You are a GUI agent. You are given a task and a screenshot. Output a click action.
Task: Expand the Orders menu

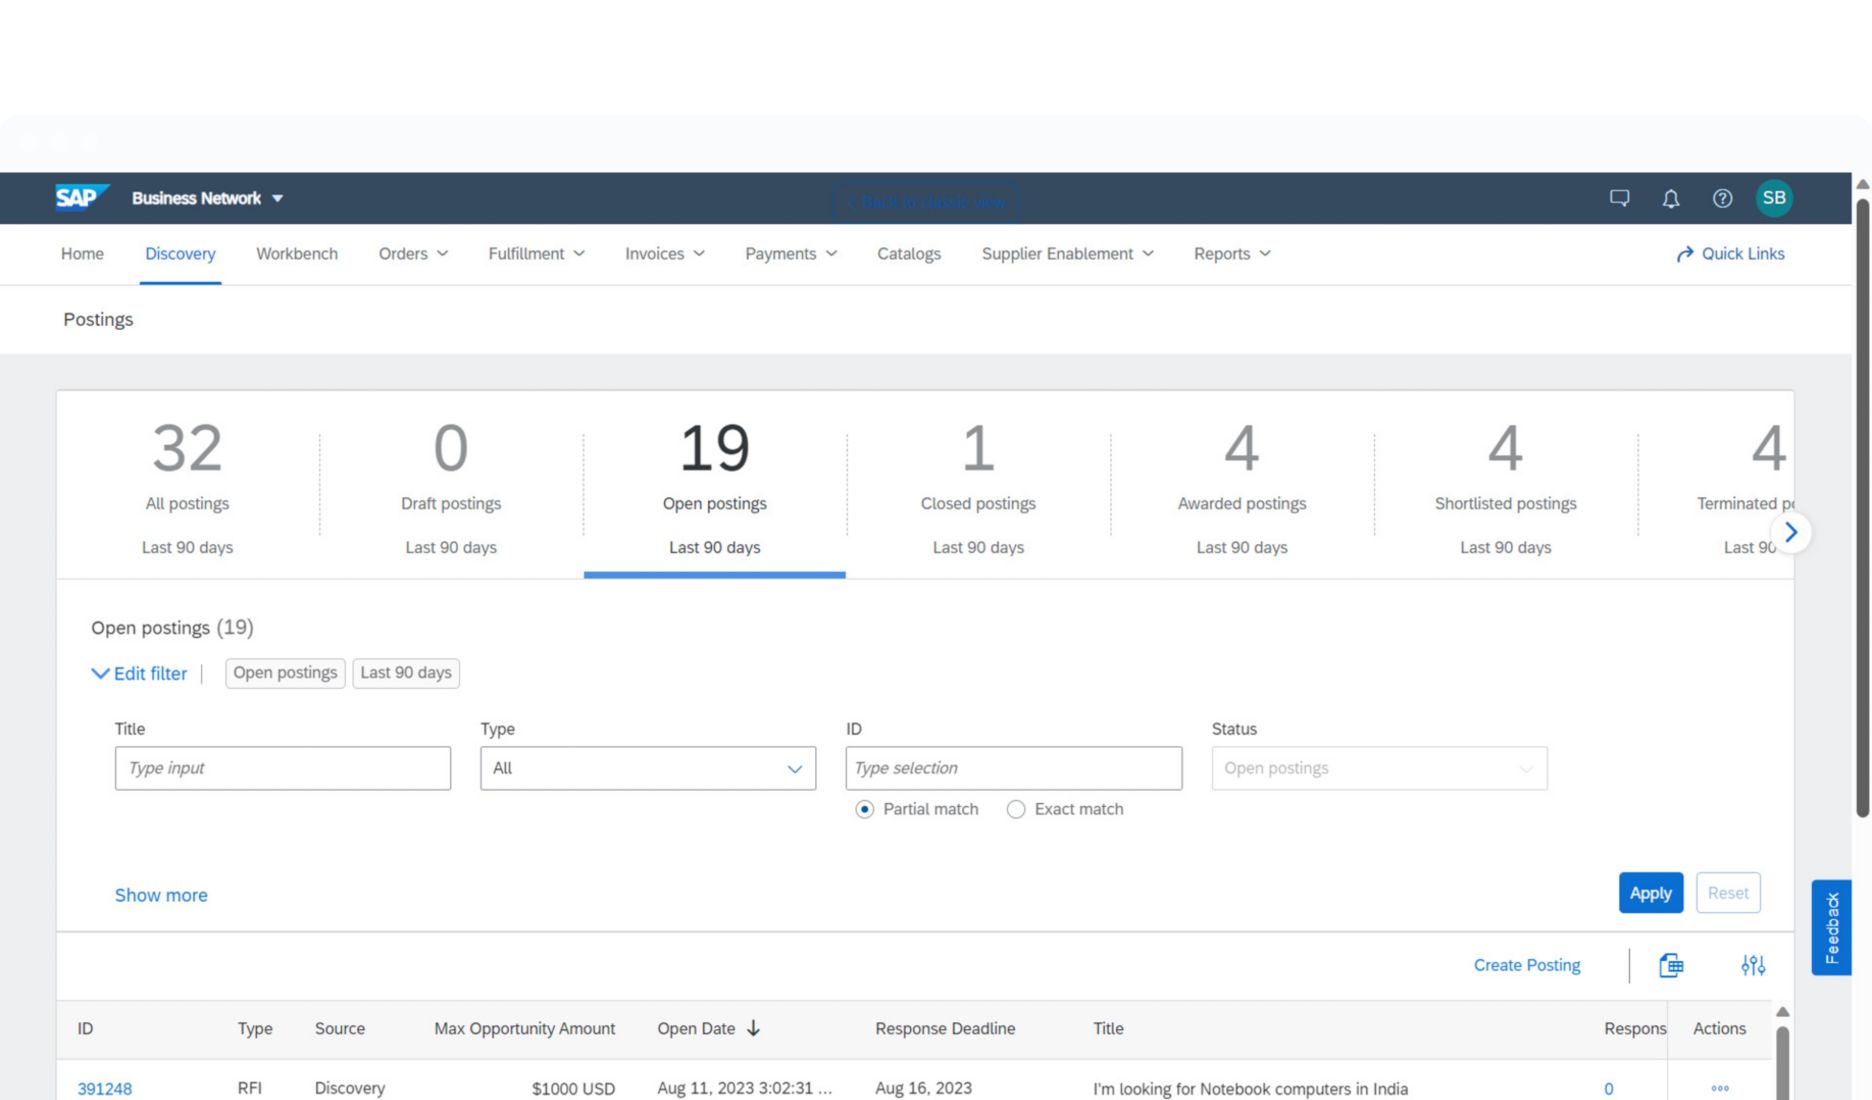[x=412, y=254]
